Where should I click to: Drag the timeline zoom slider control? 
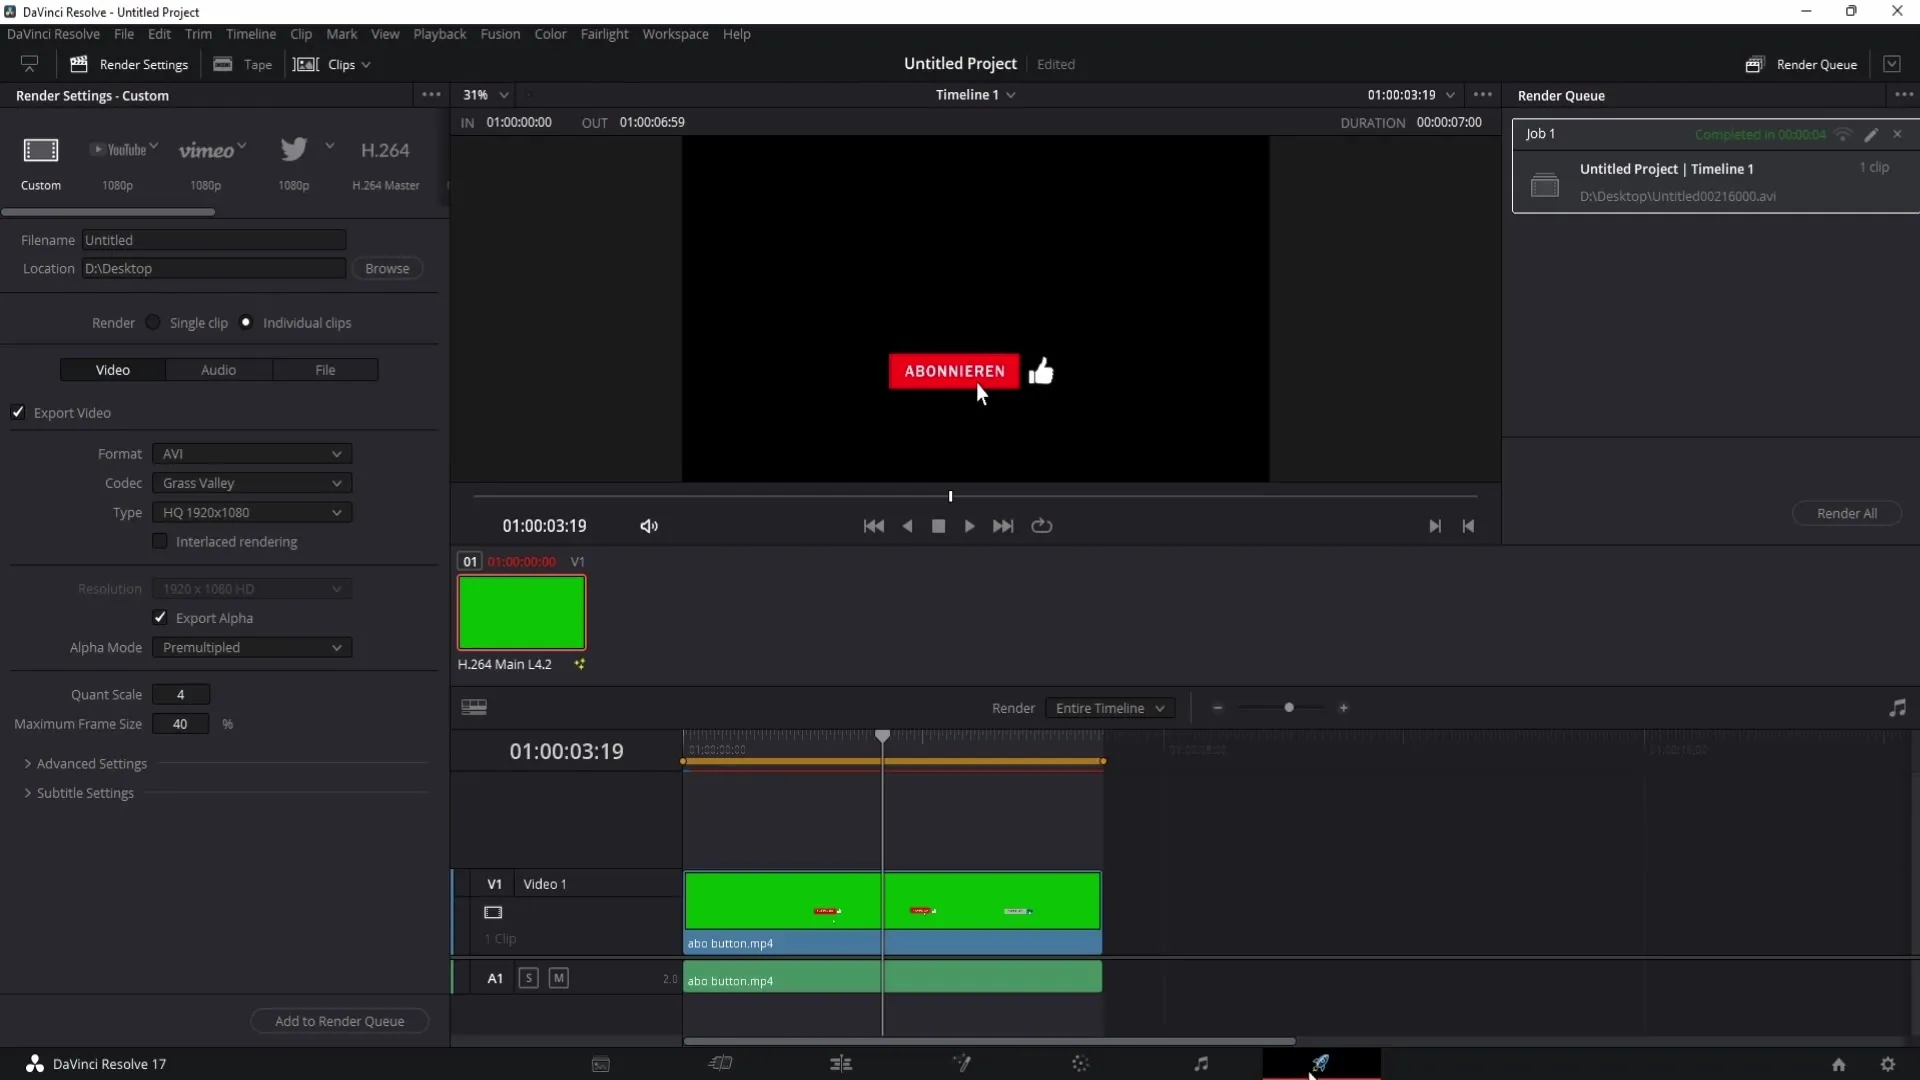[x=1288, y=708]
